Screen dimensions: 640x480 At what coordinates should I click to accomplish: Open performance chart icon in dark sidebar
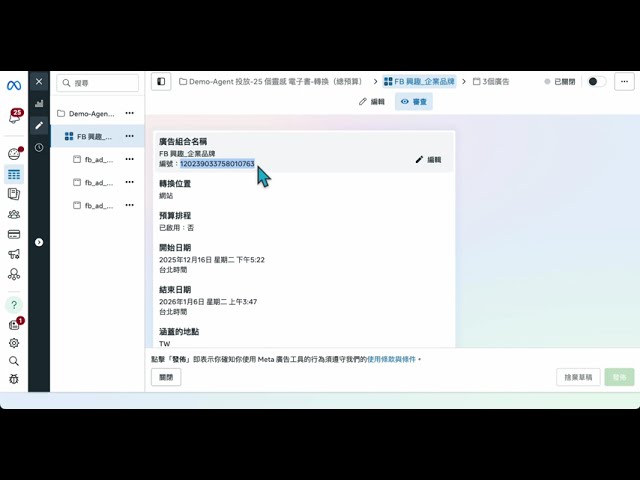[x=39, y=103]
